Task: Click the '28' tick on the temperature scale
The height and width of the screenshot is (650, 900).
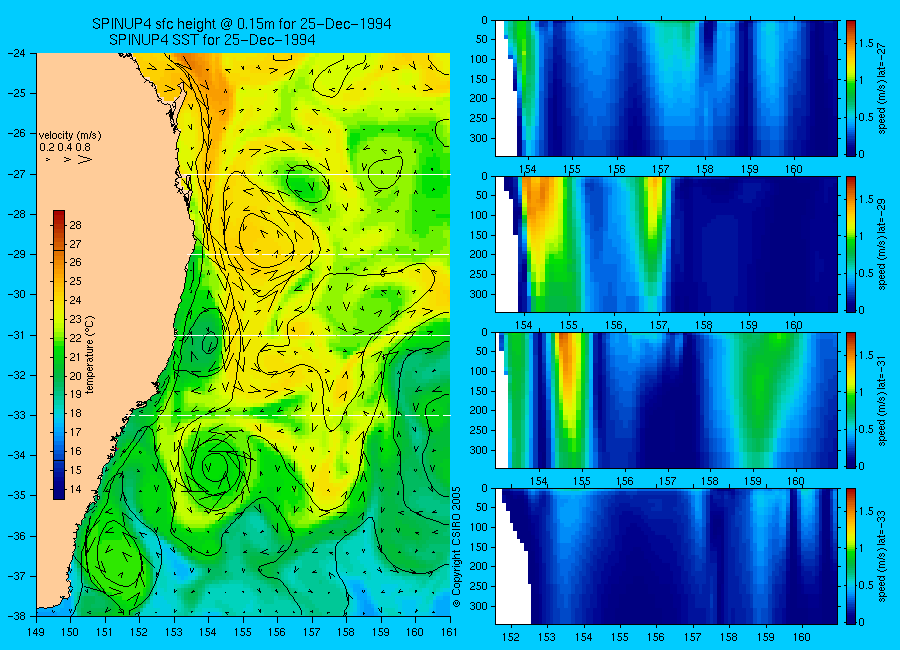Action: point(75,225)
